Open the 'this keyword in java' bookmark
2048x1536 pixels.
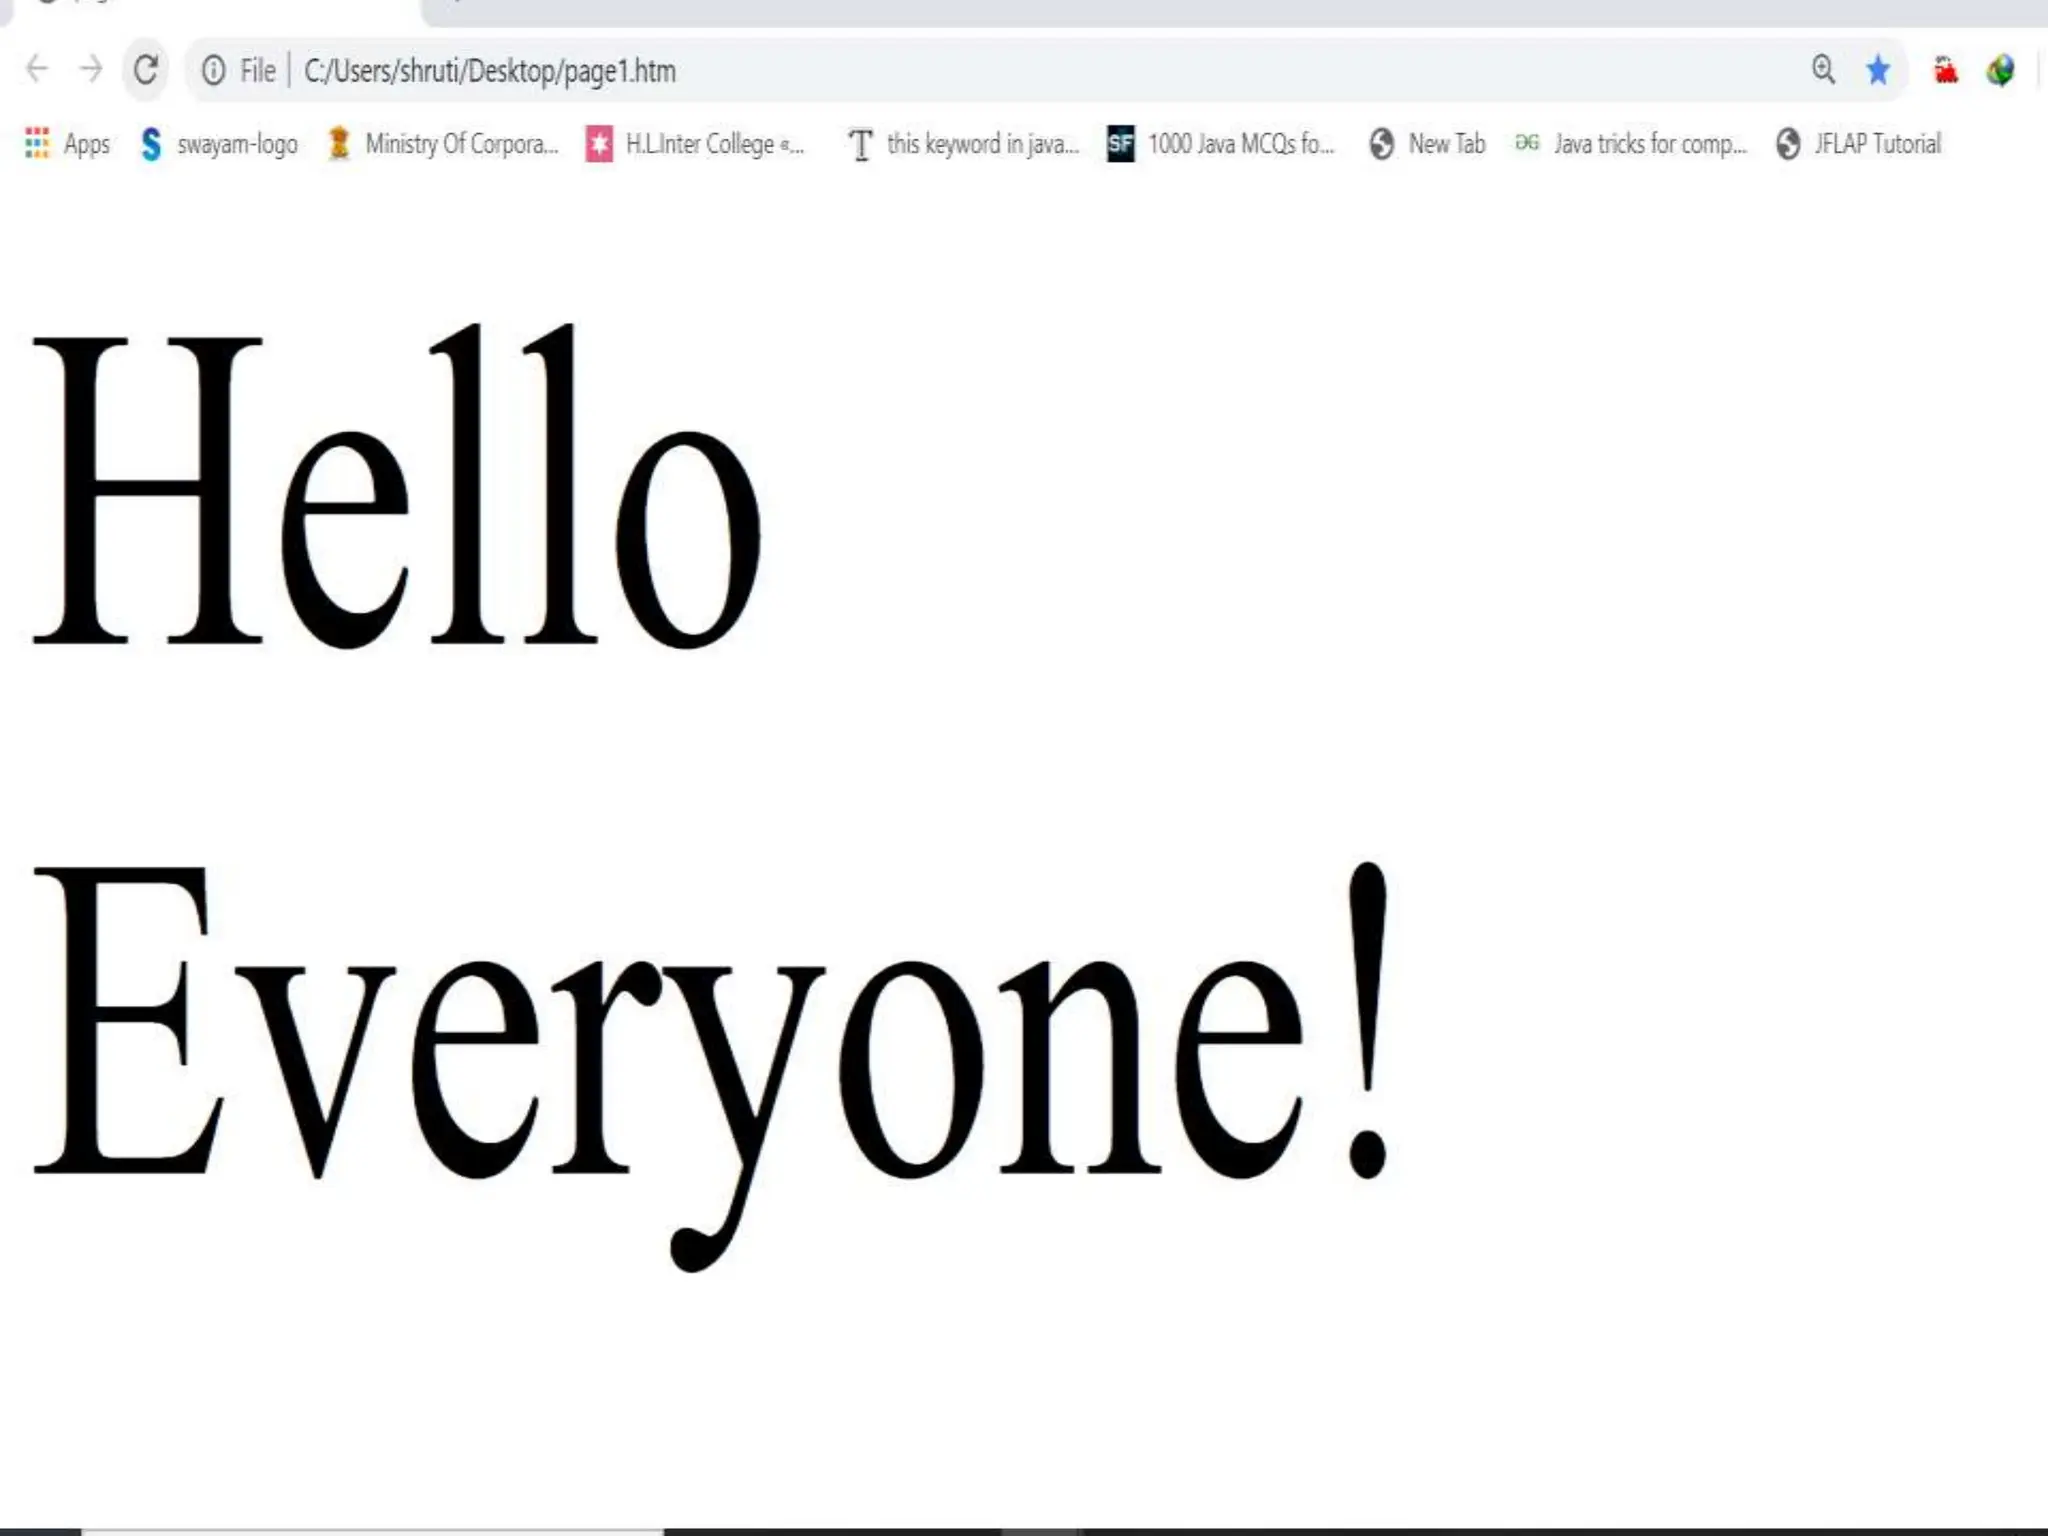pos(963,144)
